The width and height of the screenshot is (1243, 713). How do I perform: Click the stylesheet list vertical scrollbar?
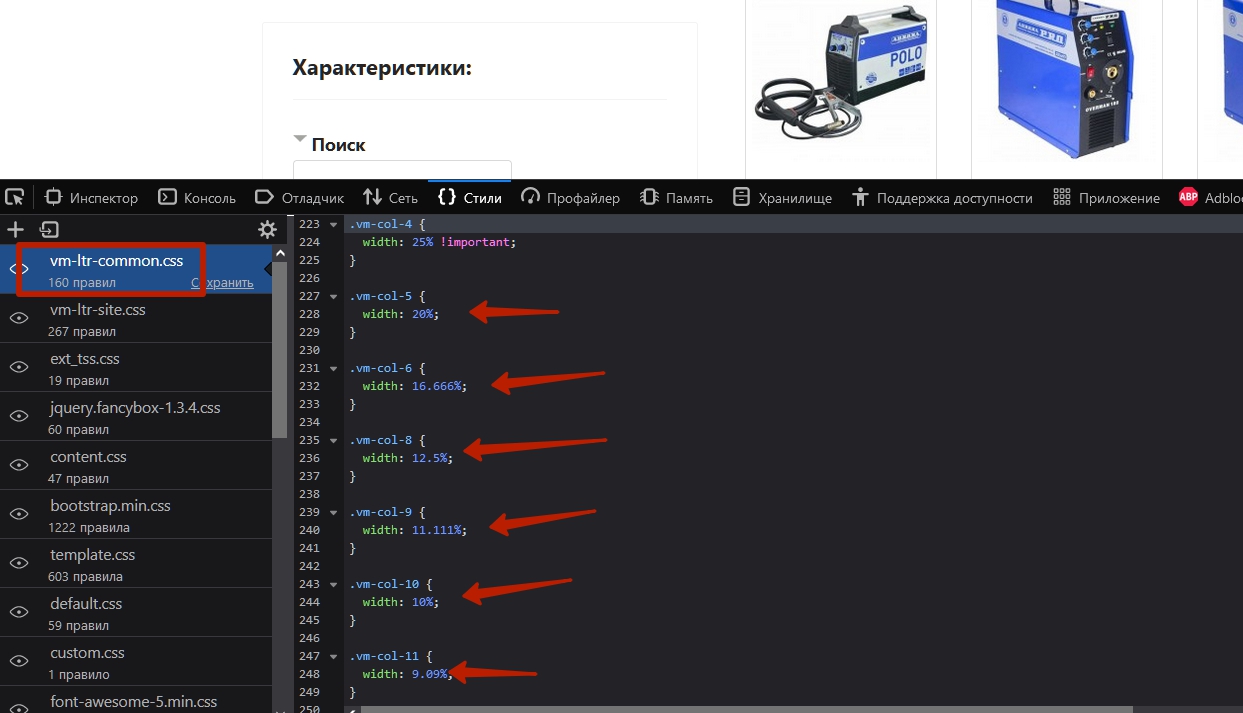coord(279,350)
